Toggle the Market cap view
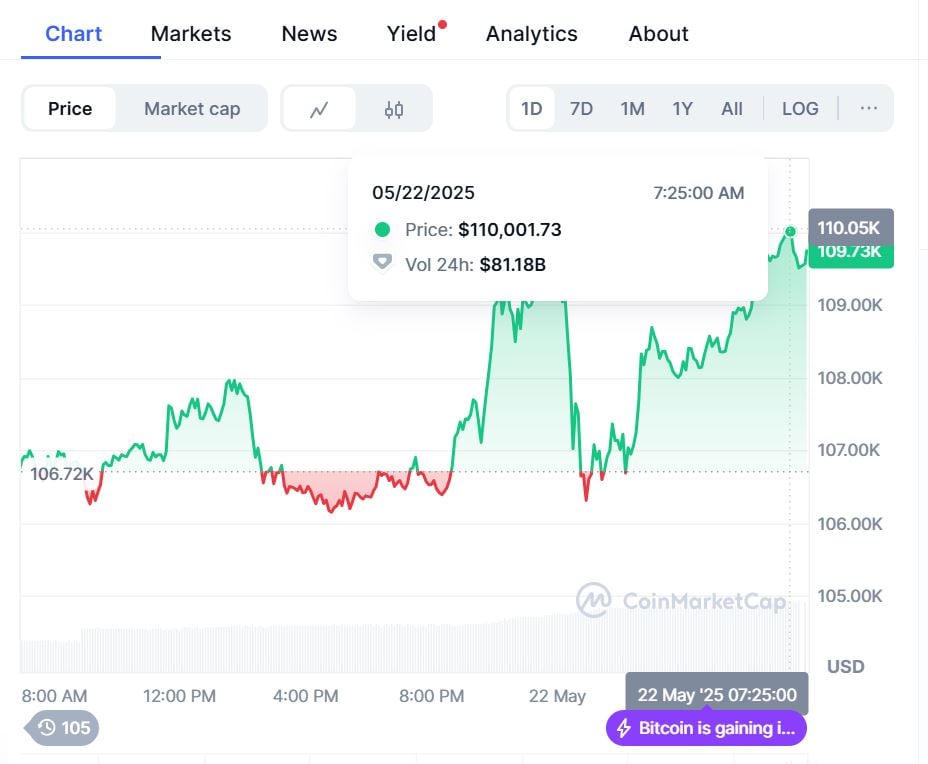 (192, 109)
